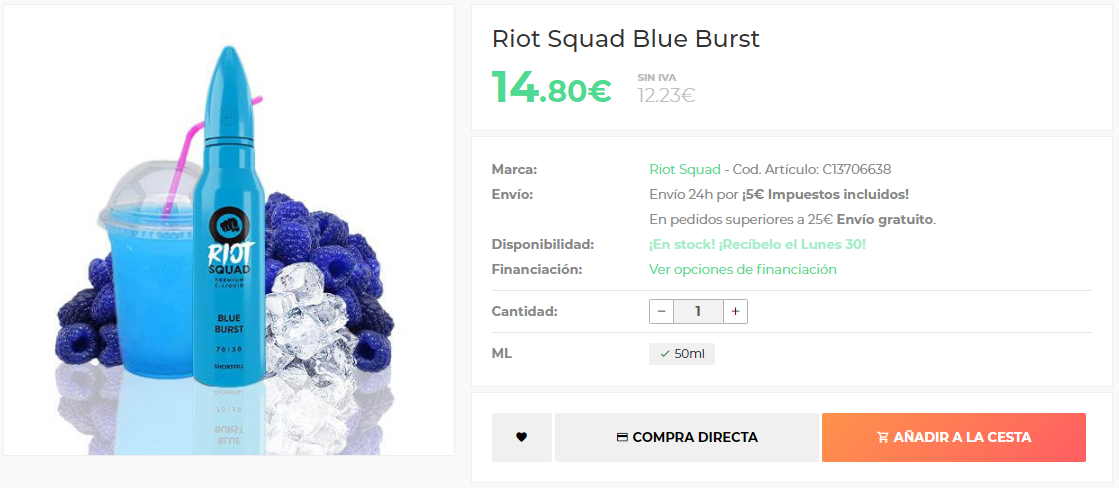1119x488 pixels.
Task: Open the Riot Squad brand link
Action: click(684, 170)
